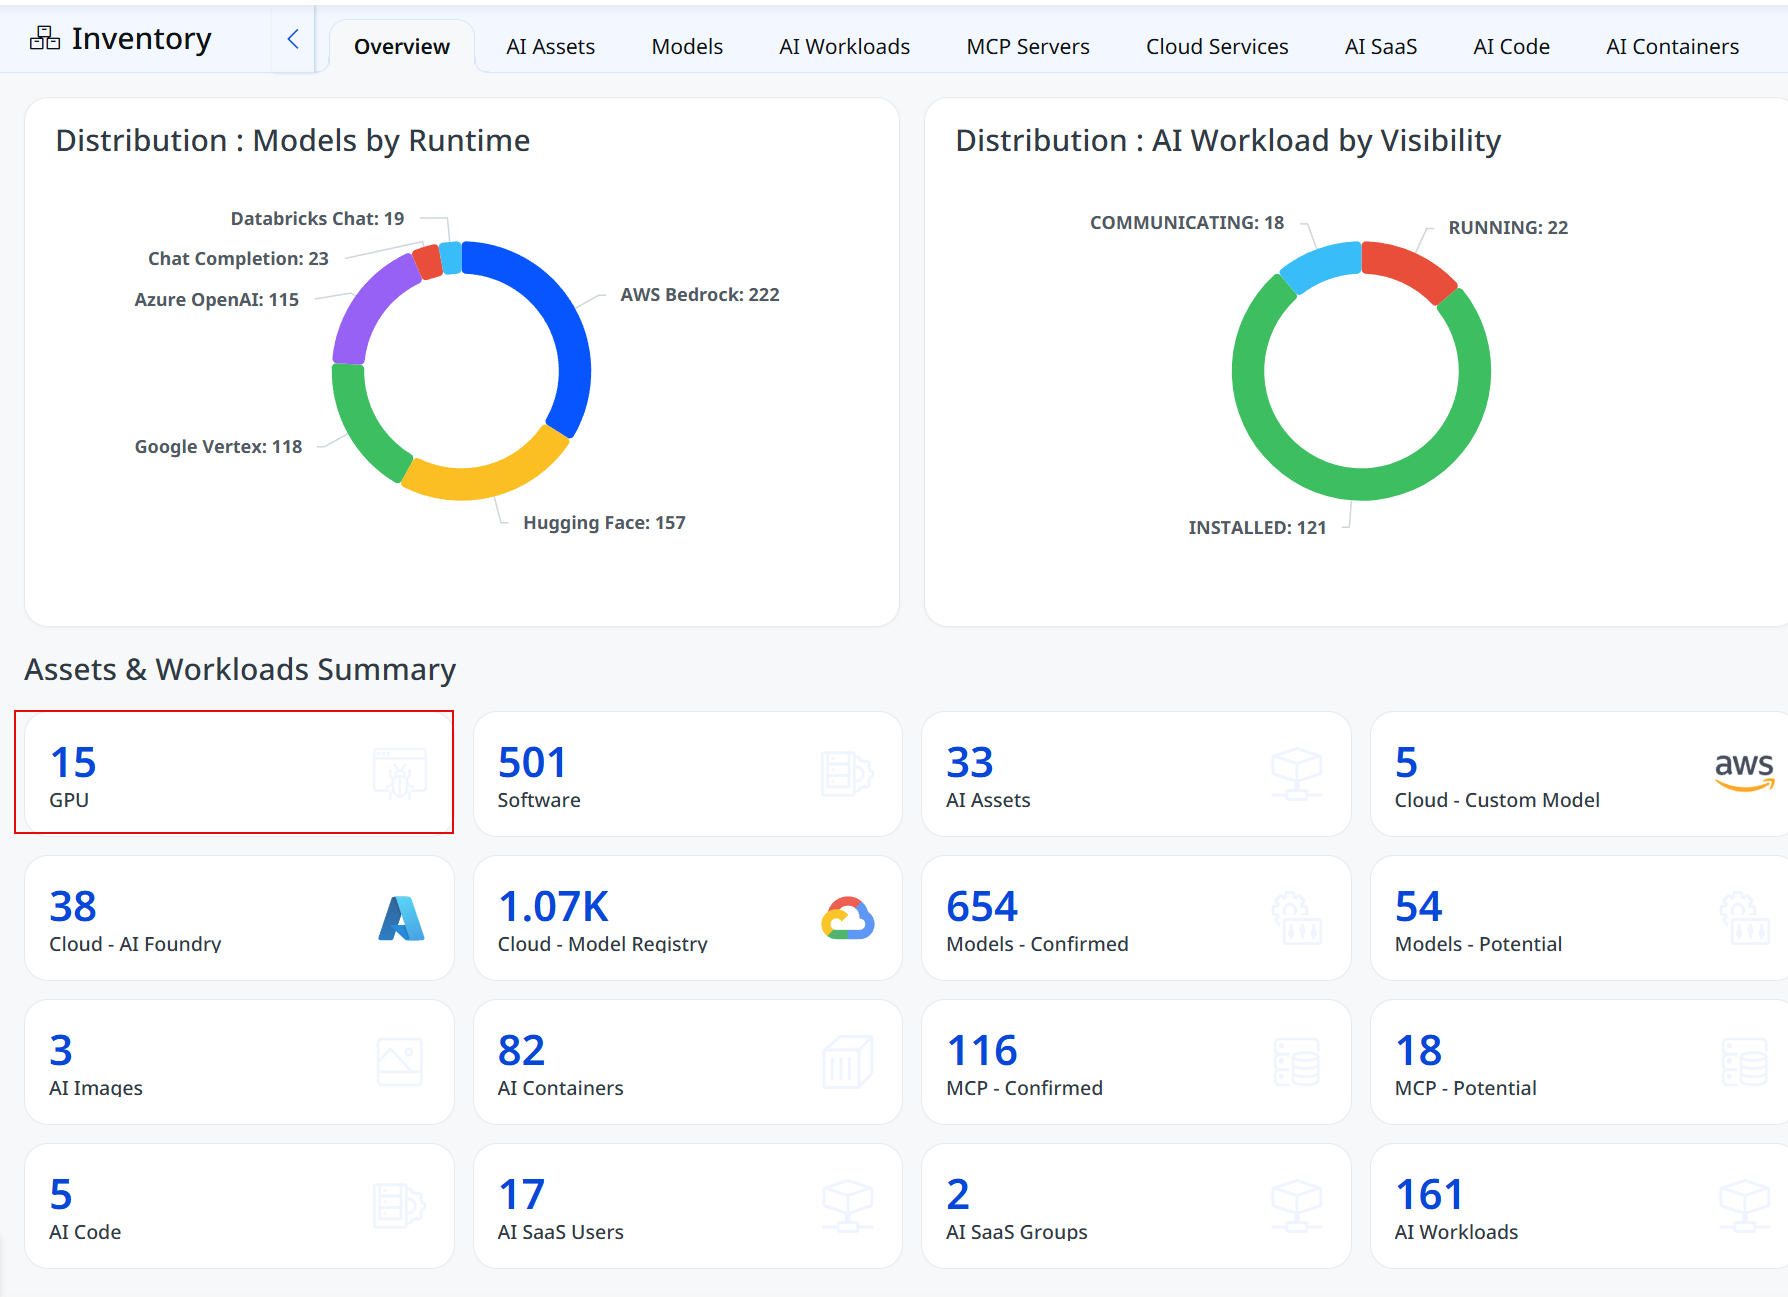This screenshot has height=1297, width=1788.
Task: Click the 'Google Vertex: 118' chart label
Action: tap(218, 447)
